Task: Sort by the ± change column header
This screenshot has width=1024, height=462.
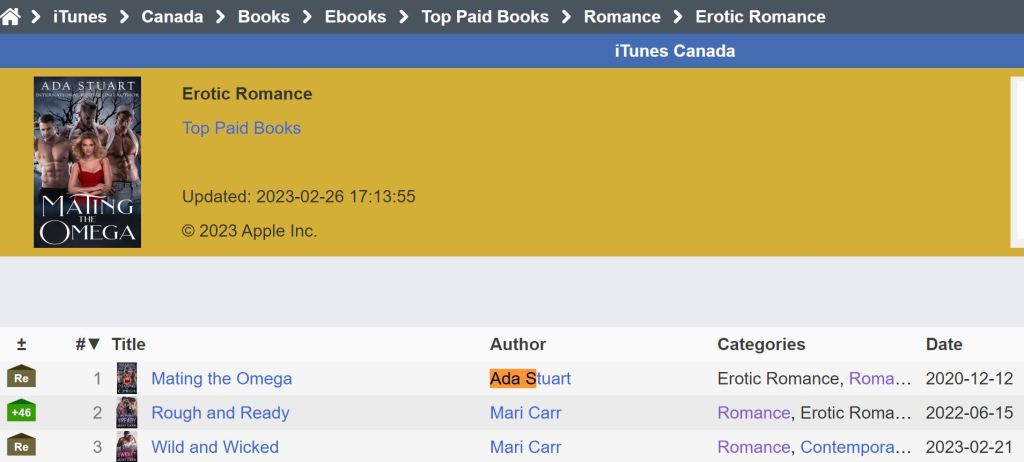Action: tap(21, 344)
